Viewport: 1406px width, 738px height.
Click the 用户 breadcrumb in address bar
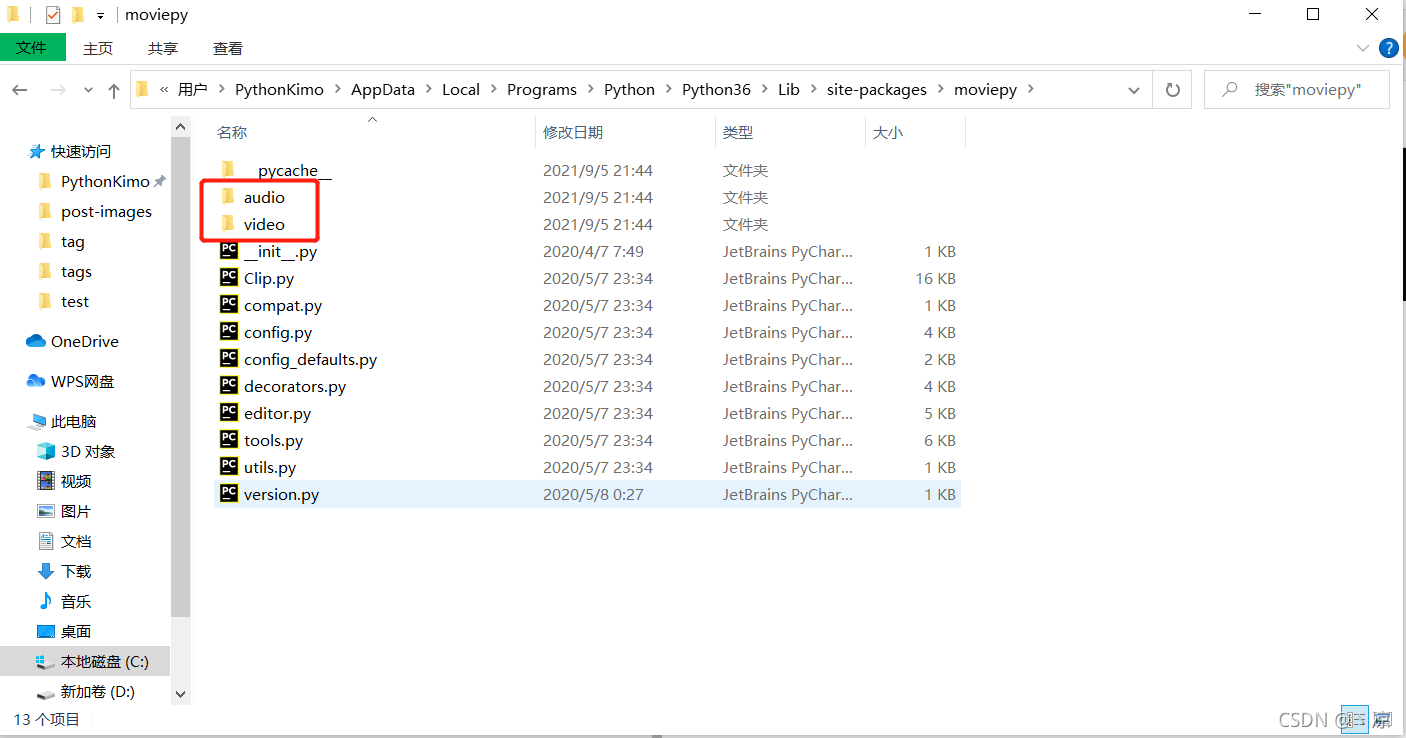(x=193, y=89)
